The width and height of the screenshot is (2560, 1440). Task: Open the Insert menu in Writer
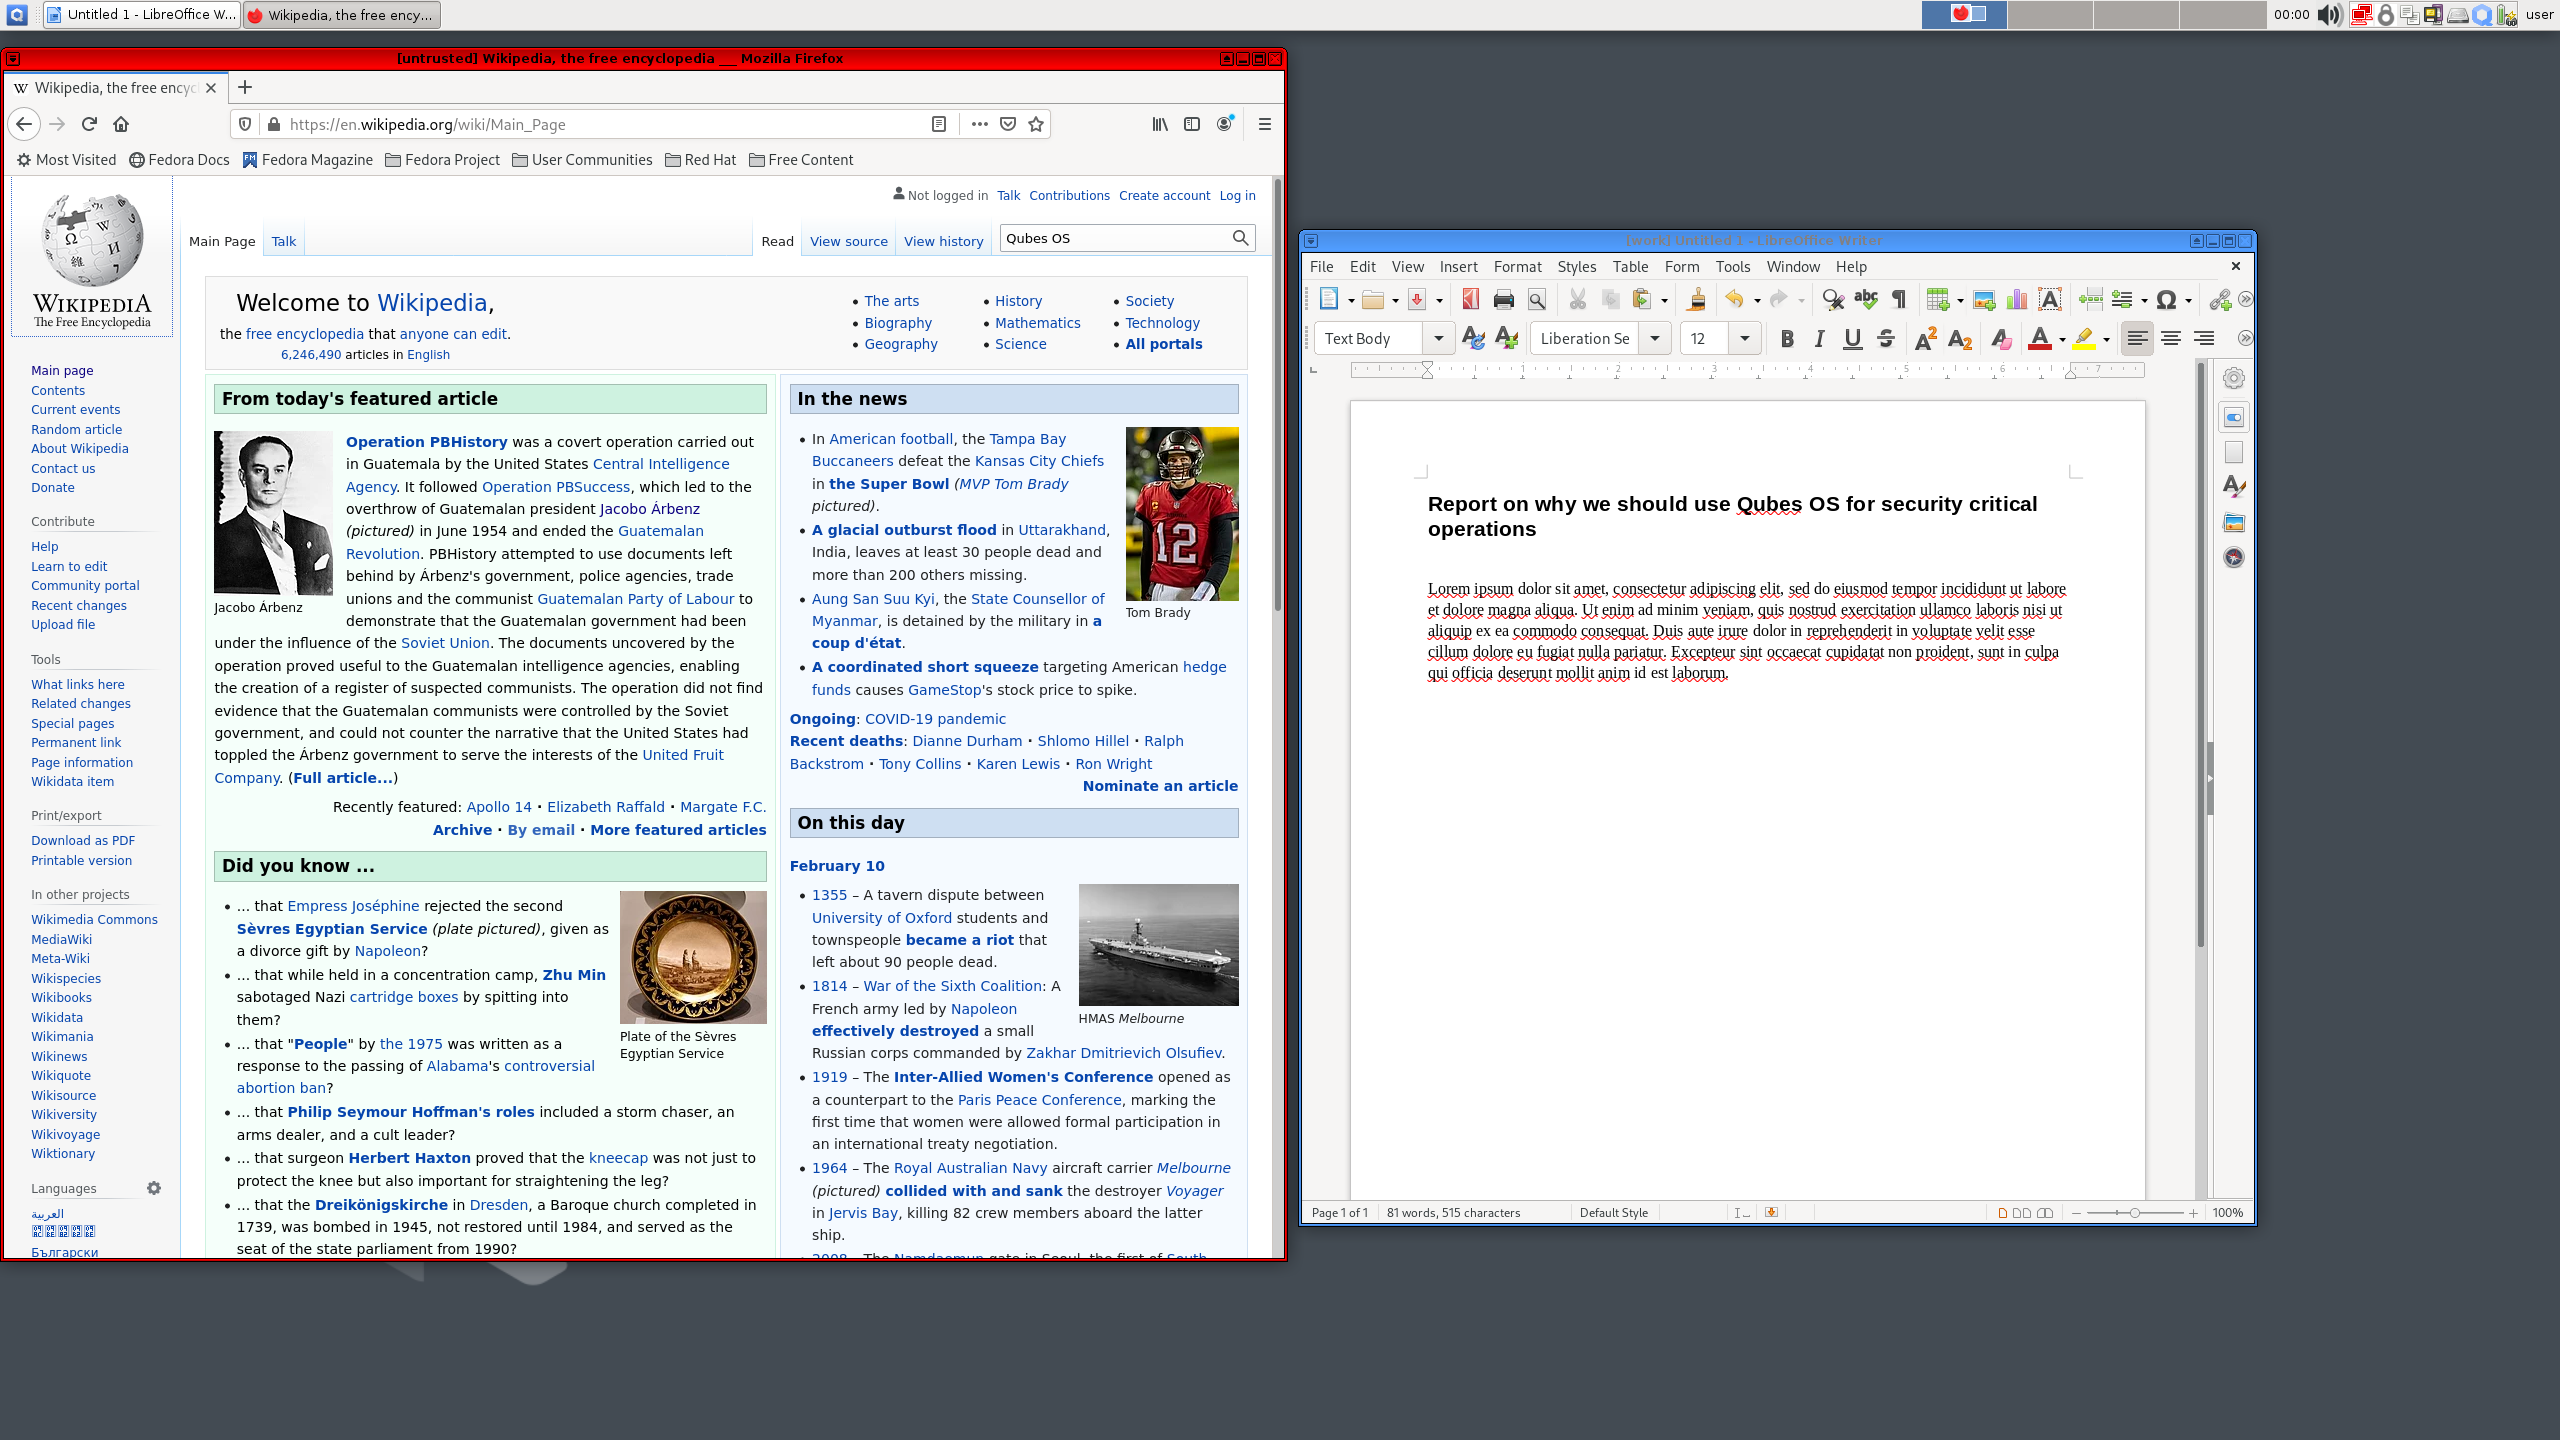click(x=1458, y=267)
